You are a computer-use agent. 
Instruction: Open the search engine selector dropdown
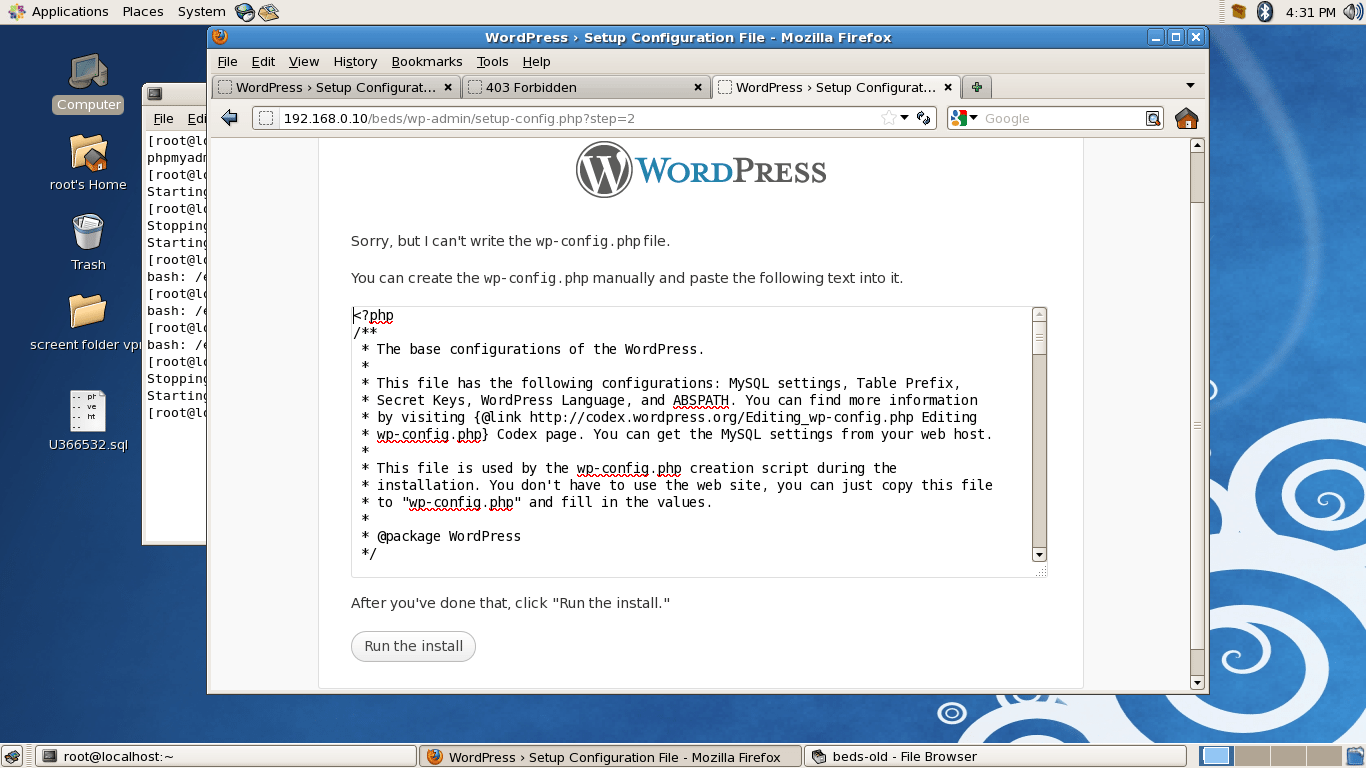(973, 118)
